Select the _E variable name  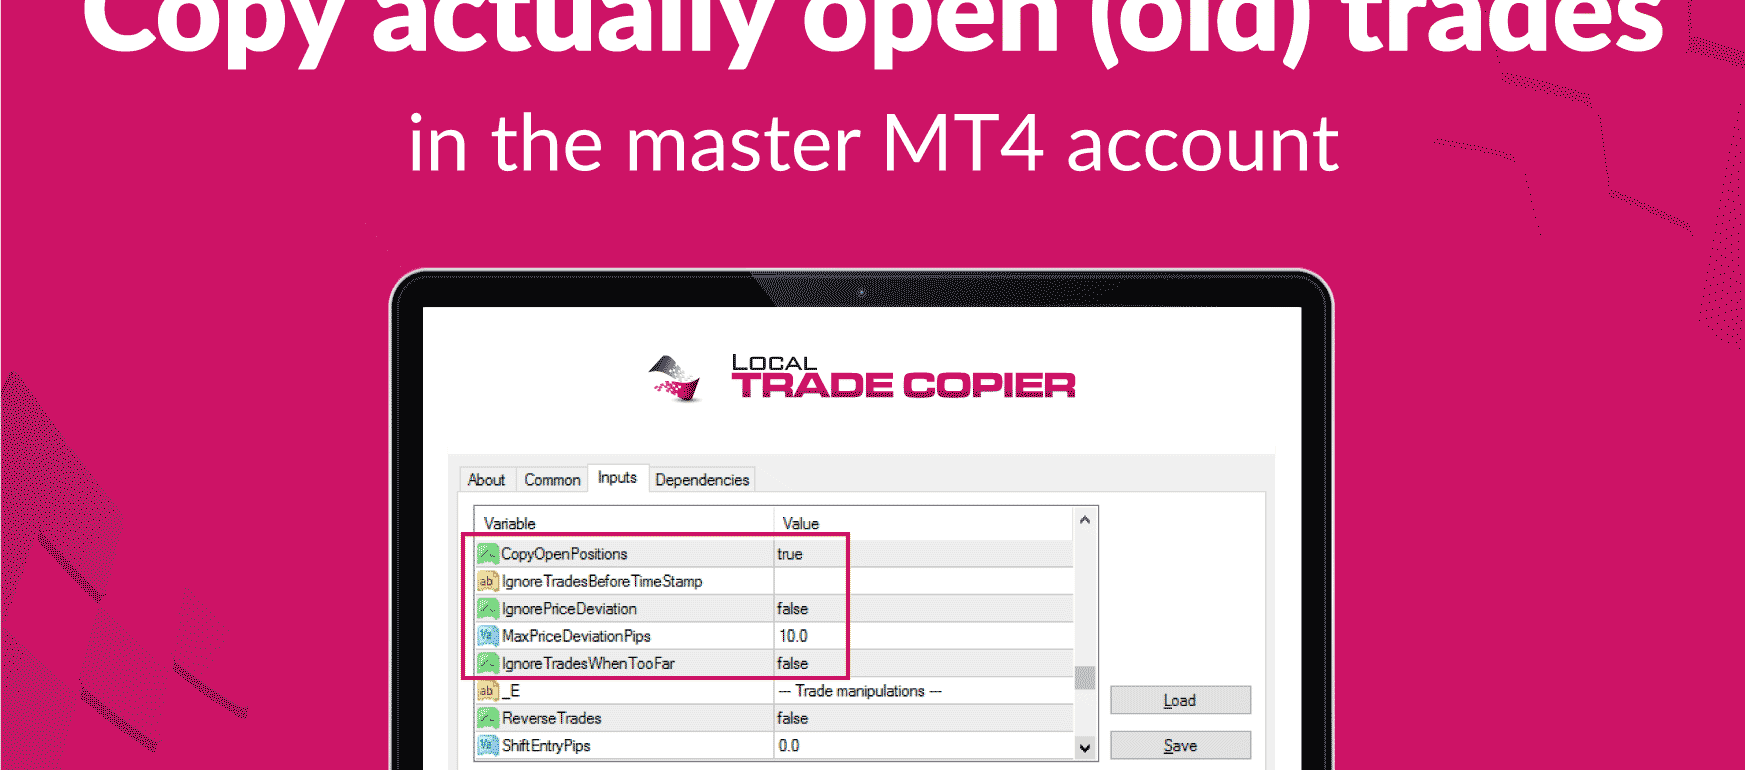[x=511, y=691]
